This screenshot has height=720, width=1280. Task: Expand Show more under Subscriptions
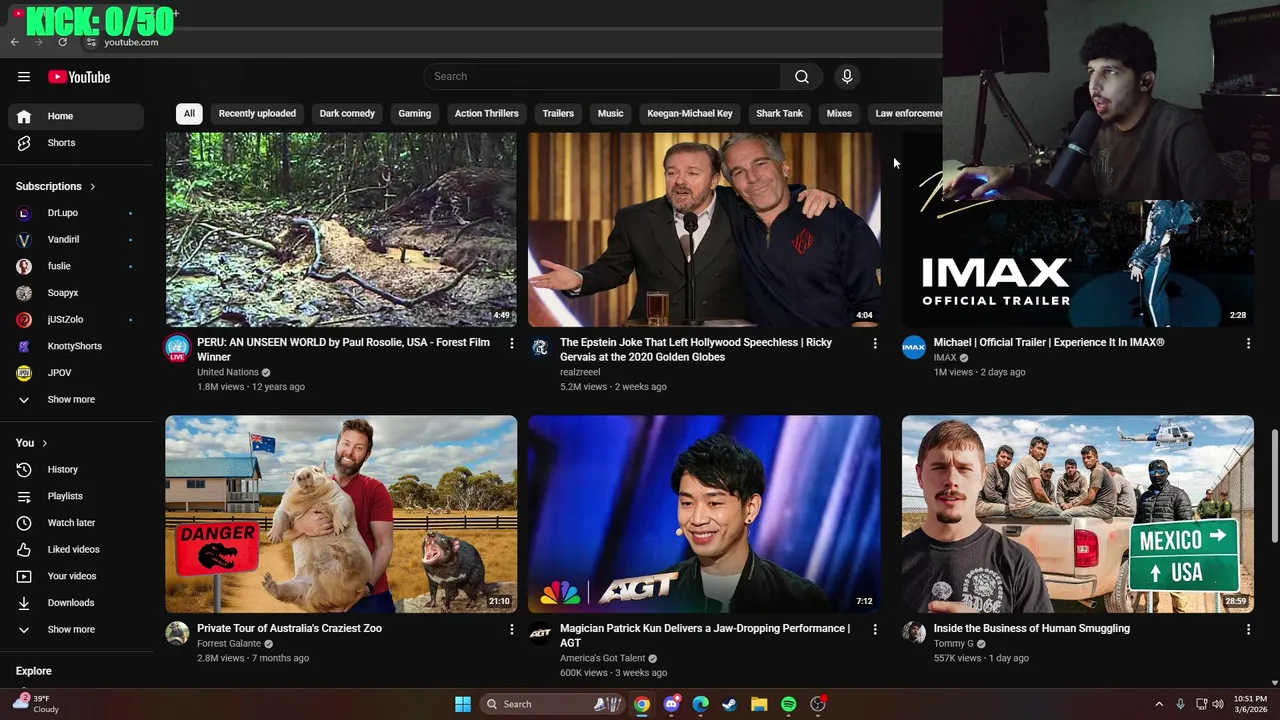coord(76,400)
